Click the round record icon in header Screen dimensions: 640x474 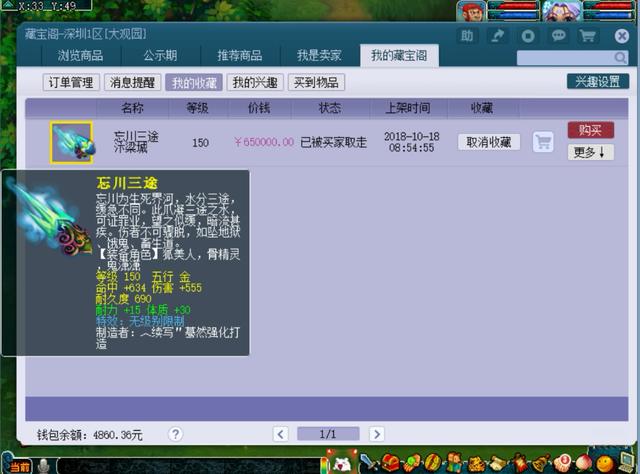click(527, 35)
